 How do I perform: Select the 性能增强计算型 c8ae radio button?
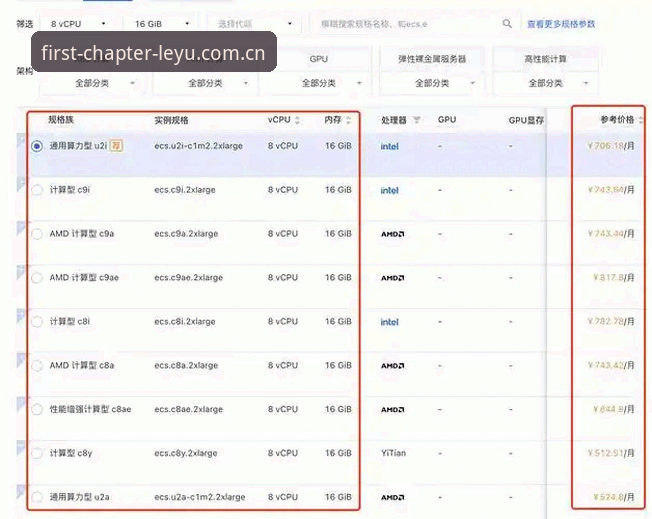[37, 409]
